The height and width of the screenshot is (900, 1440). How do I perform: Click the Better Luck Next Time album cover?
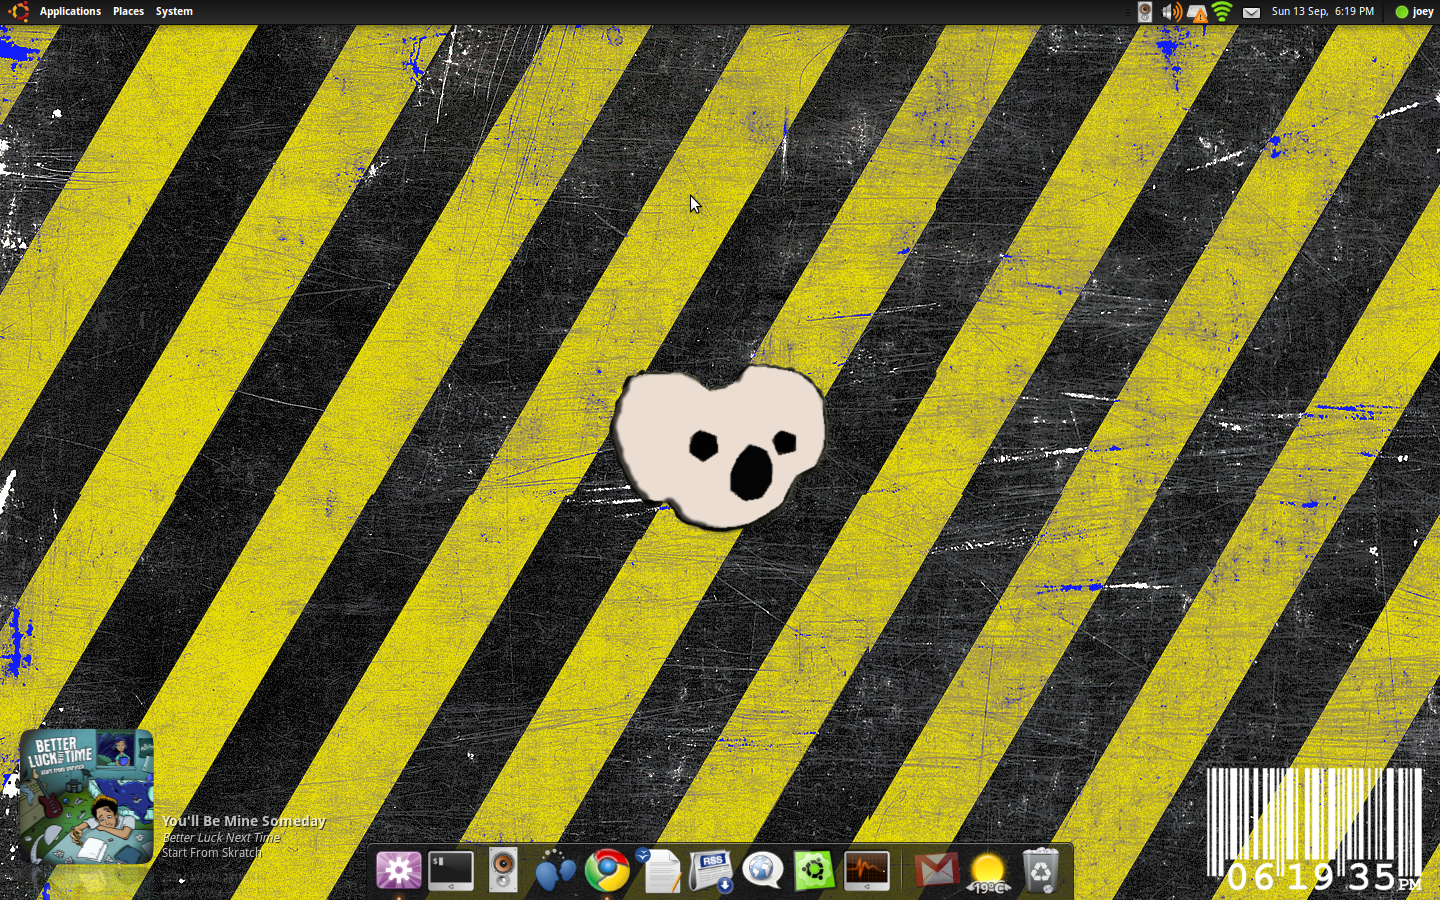(x=87, y=796)
